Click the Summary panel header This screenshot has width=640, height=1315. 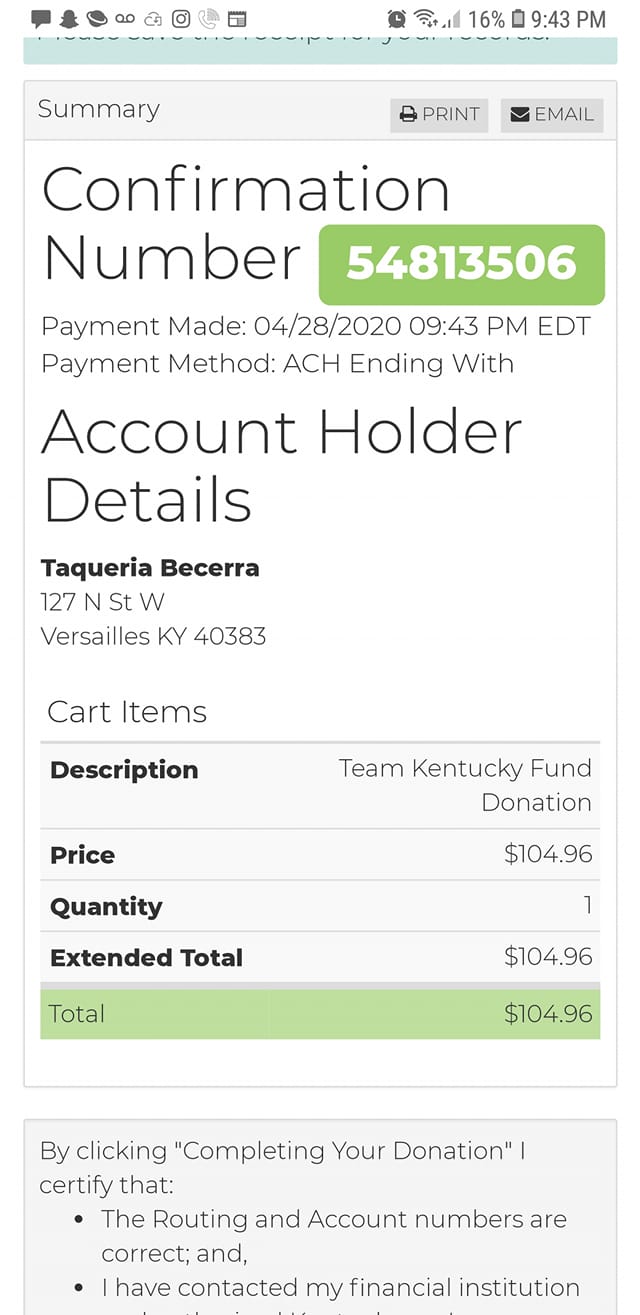pyautogui.click(x=320, y=110)
